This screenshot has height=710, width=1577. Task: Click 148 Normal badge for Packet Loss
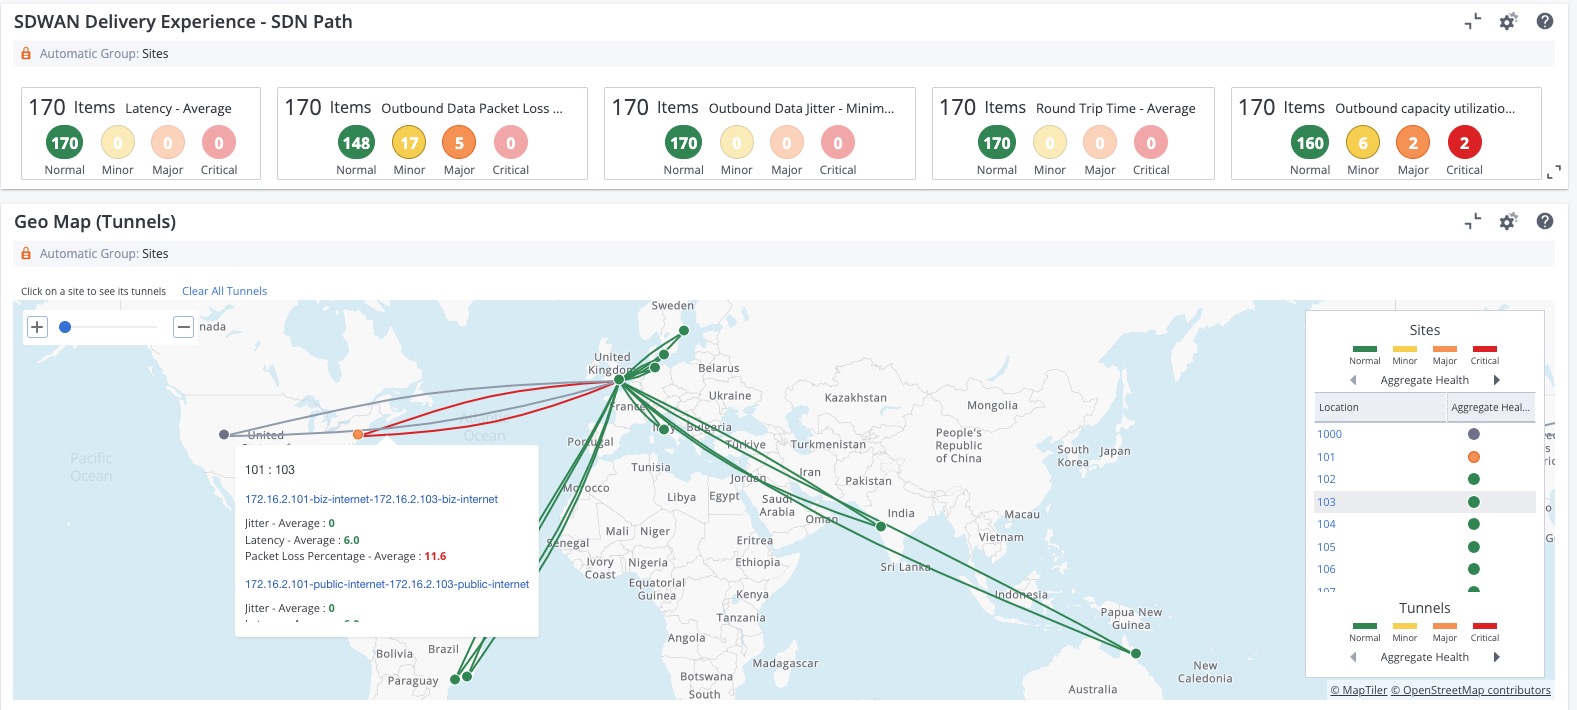coord(356,143)
